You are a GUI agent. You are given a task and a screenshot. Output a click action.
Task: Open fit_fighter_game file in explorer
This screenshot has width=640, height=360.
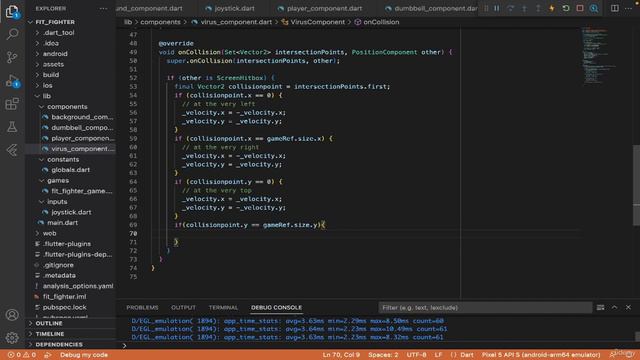[81, 191]
